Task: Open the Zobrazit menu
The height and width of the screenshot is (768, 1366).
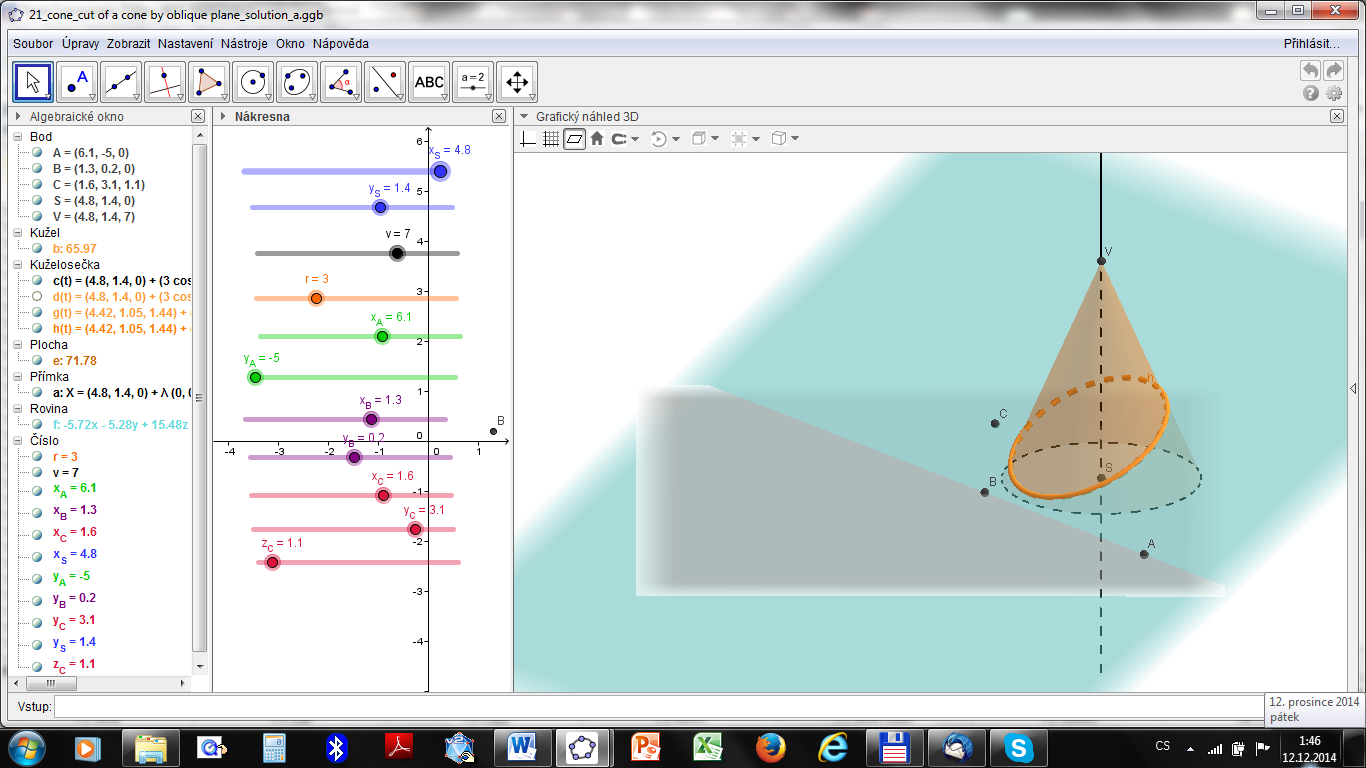Action: click(x=128, y=44)
